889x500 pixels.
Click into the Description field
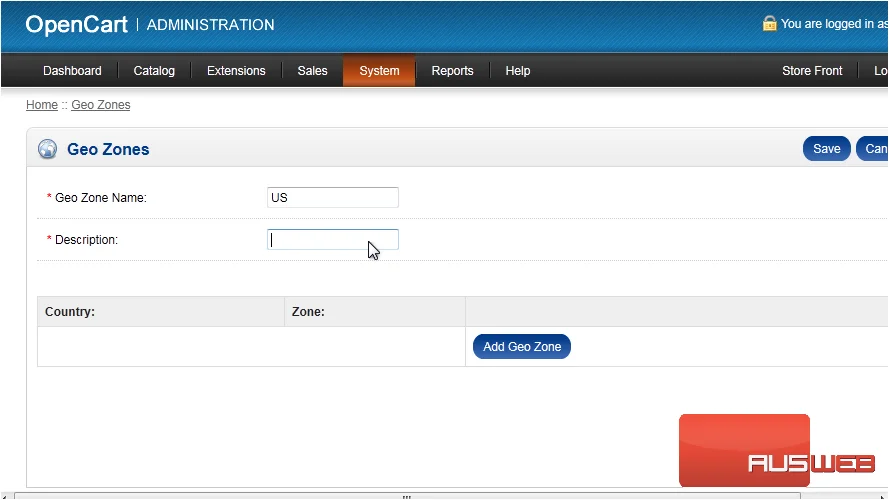click(x=333, y=240)
